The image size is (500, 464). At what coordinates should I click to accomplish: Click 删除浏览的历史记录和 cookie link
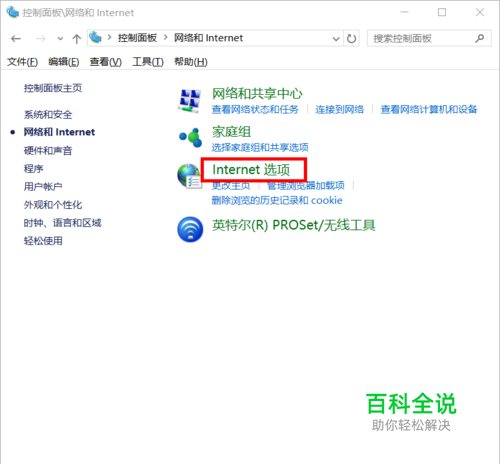click(x=277, y=200)
